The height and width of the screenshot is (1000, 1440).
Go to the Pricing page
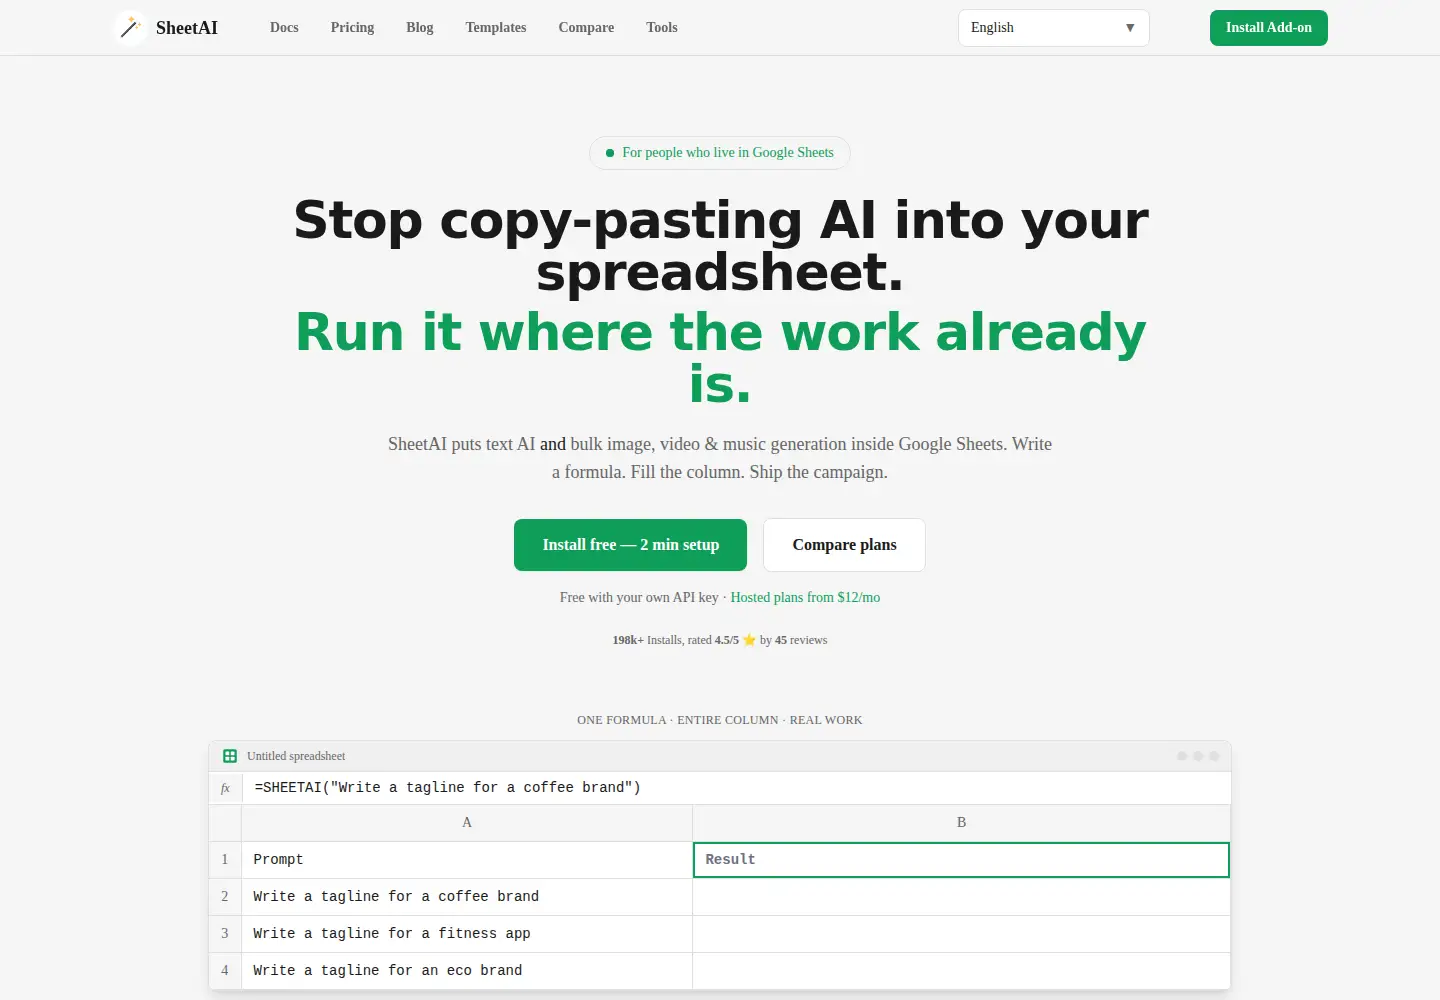[352, 28]
